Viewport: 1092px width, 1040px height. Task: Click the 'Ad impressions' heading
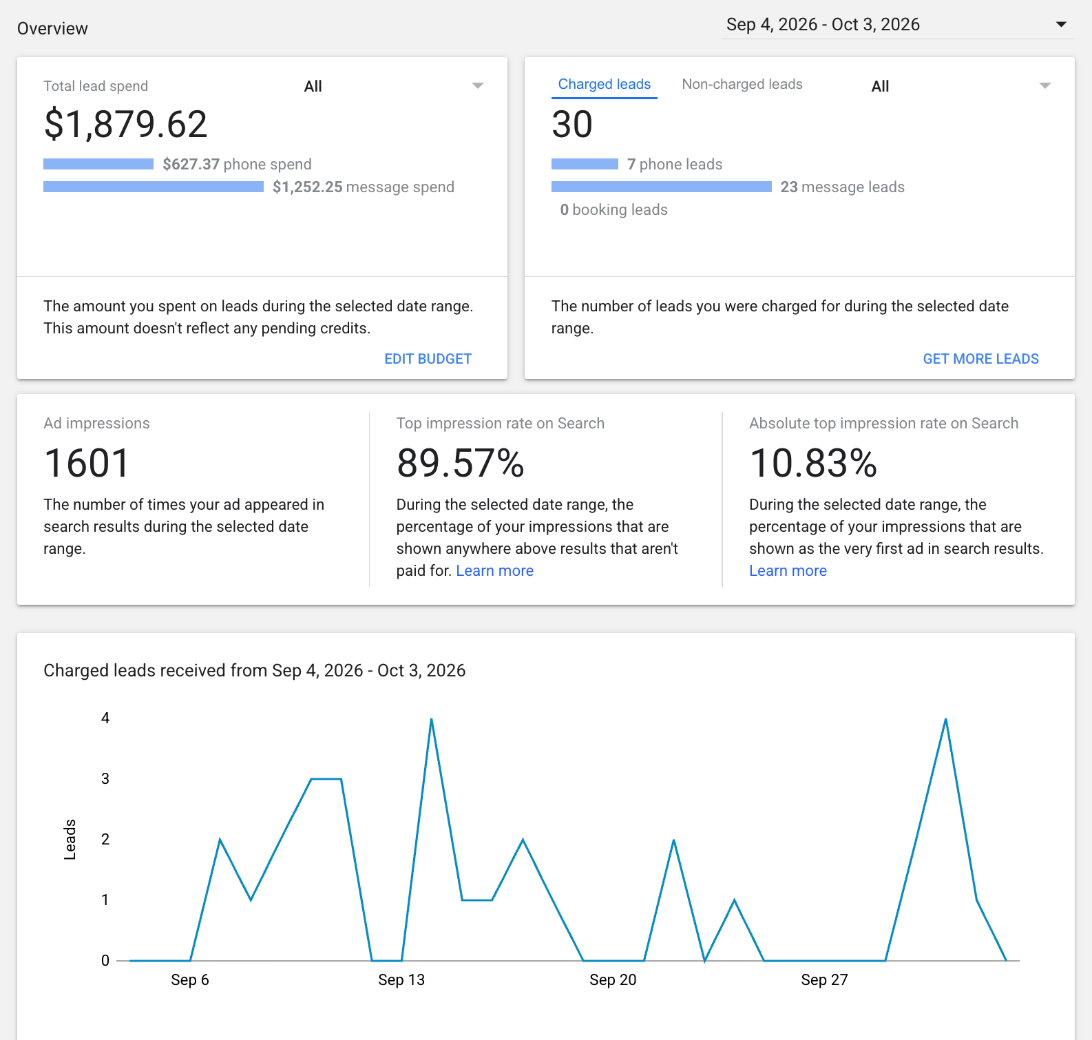96,424
